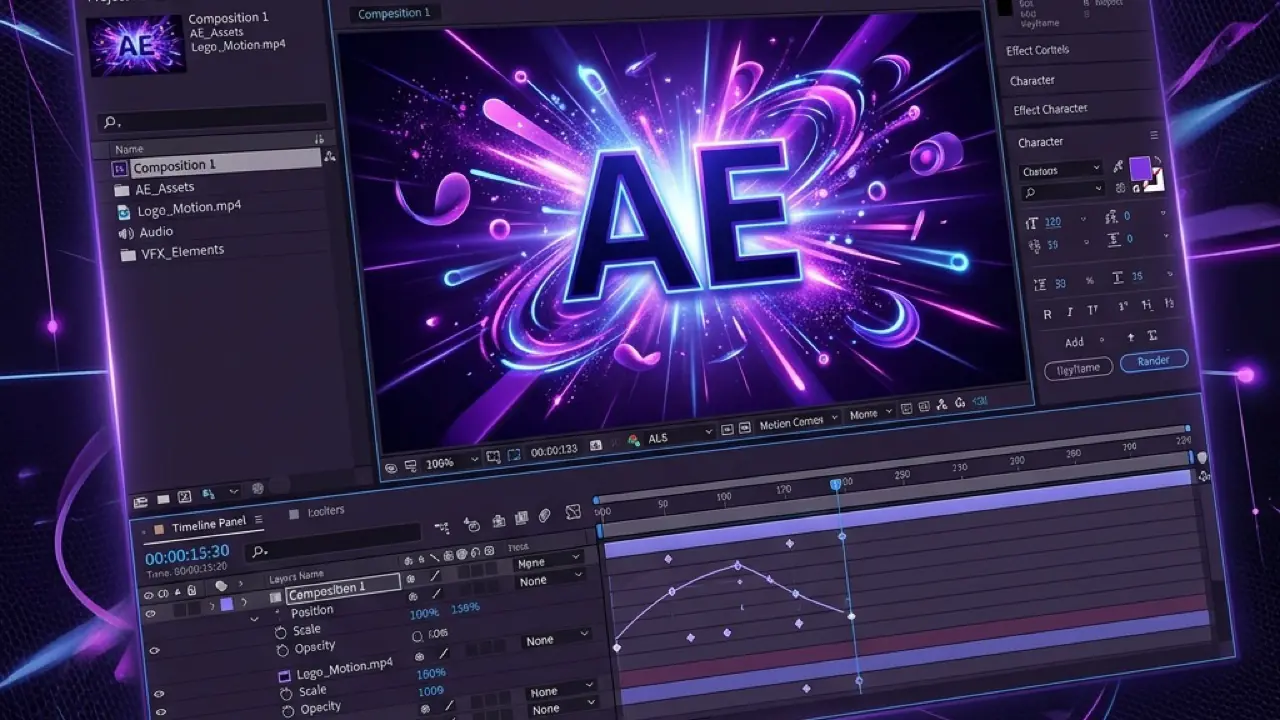This screenshot has width=1280, height=720.
Task: Click the channel settings icon in the viewer bar
Action: pyautogui.click(x=634, y=441)
